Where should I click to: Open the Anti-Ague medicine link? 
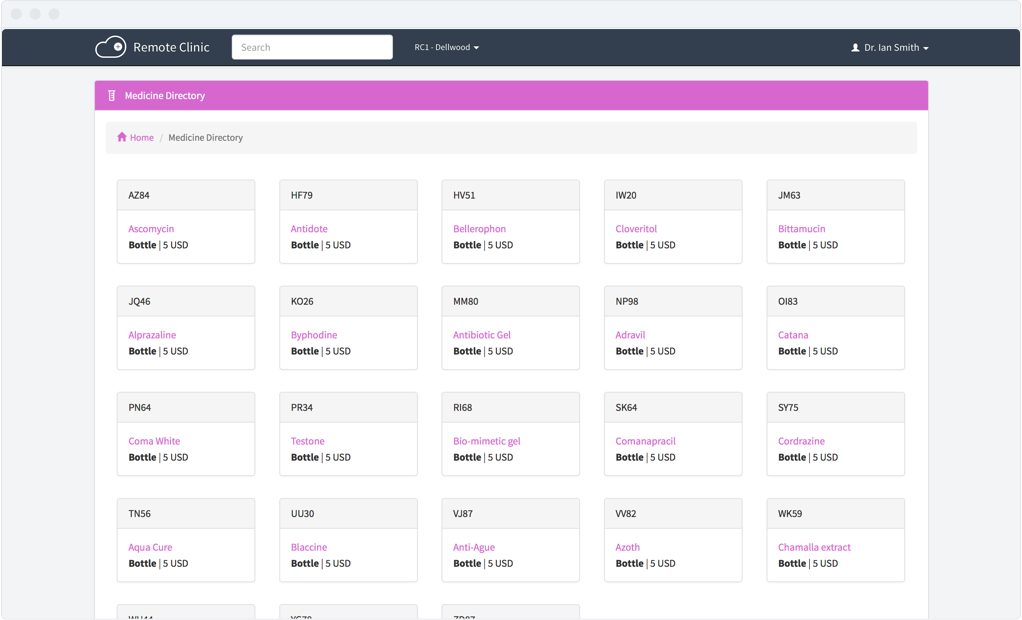(473, 547)
